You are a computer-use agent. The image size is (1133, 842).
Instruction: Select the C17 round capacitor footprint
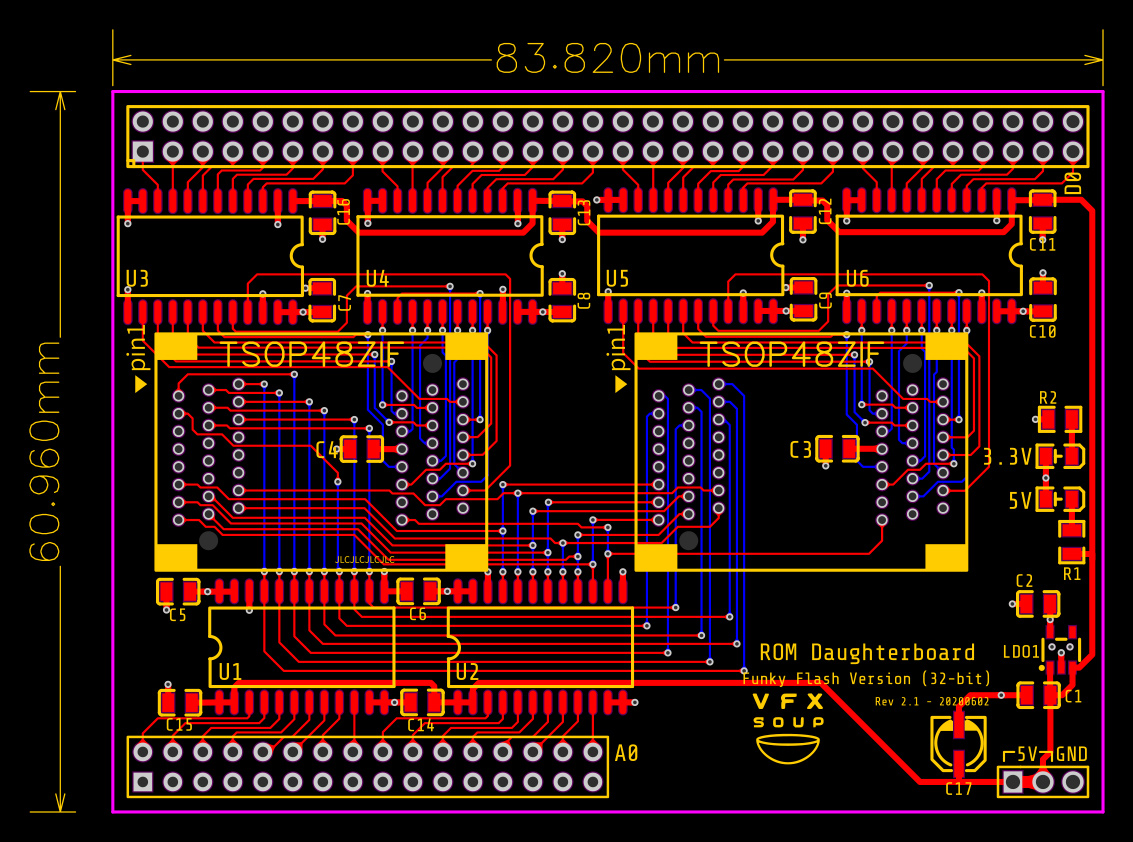click(x=958, y=743)
